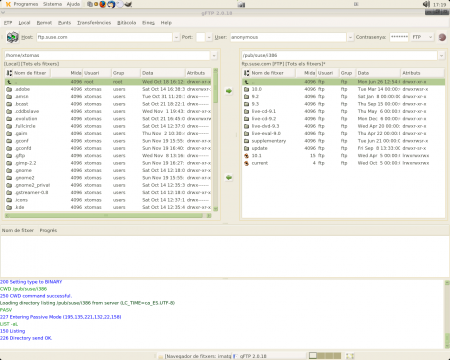
Task: Sort local files by Atributs column
Action: 198,73
